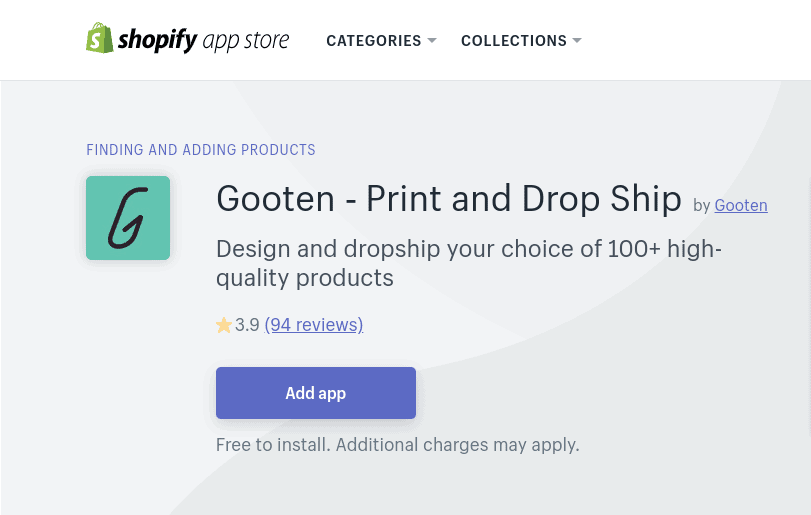Open Finding and Adding Products category link
Screen dimensions: 811x515
pos(201,149)
